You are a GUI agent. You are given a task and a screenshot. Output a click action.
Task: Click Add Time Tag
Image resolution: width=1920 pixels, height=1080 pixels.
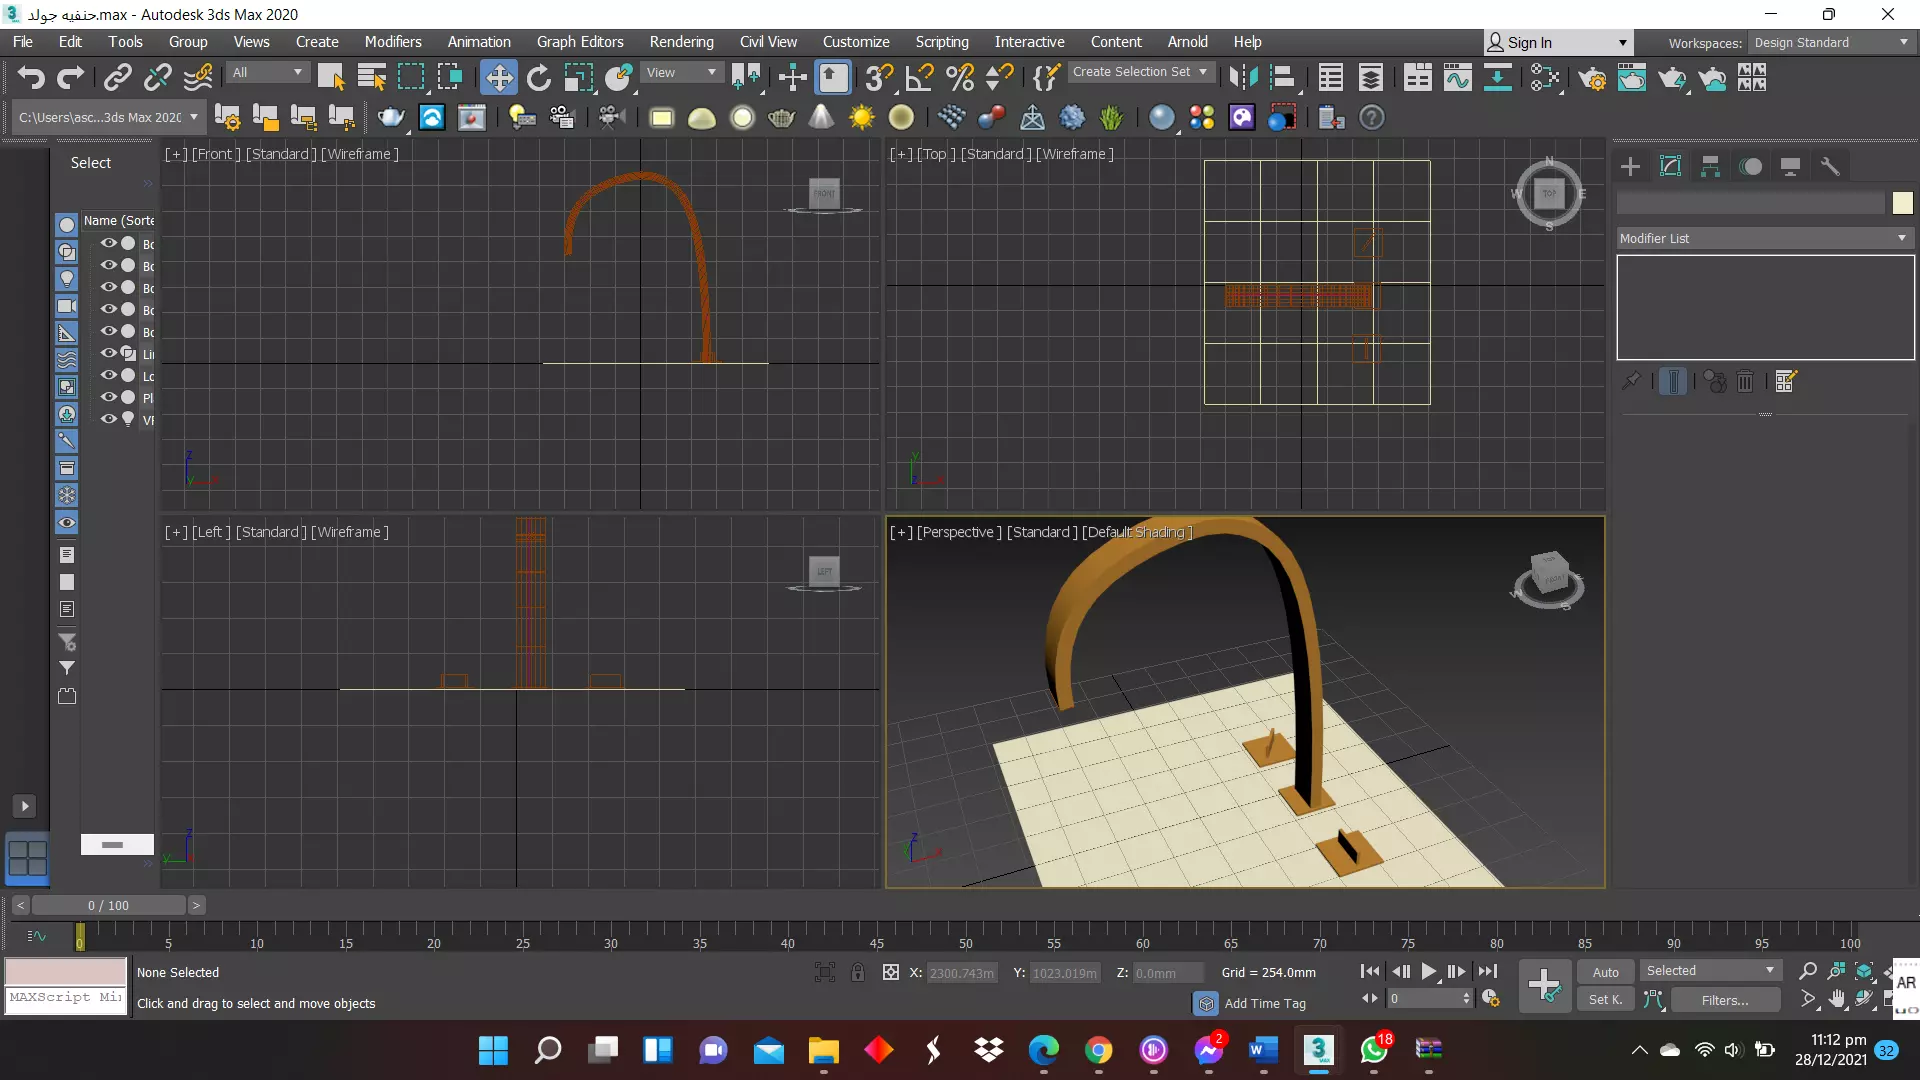coord(1265,1003)
